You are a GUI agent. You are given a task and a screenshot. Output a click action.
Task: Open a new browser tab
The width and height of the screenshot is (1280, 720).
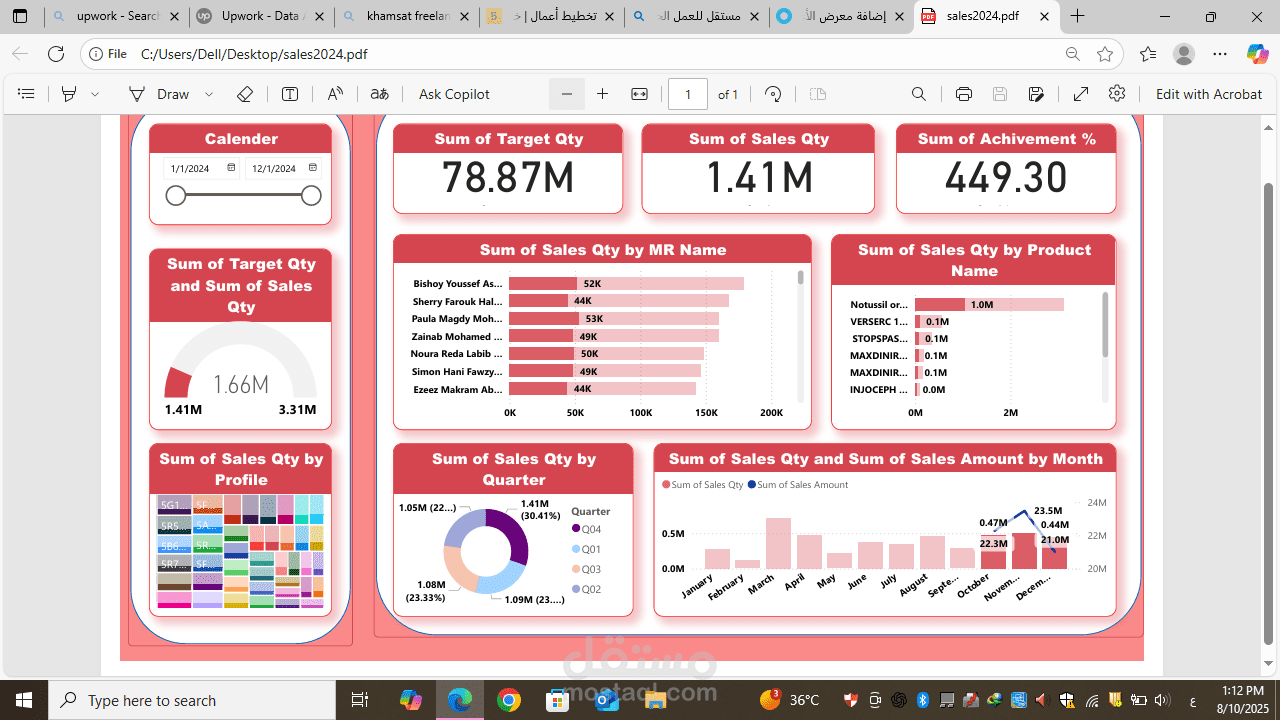pyautogui.click(x=1078, y=17)
